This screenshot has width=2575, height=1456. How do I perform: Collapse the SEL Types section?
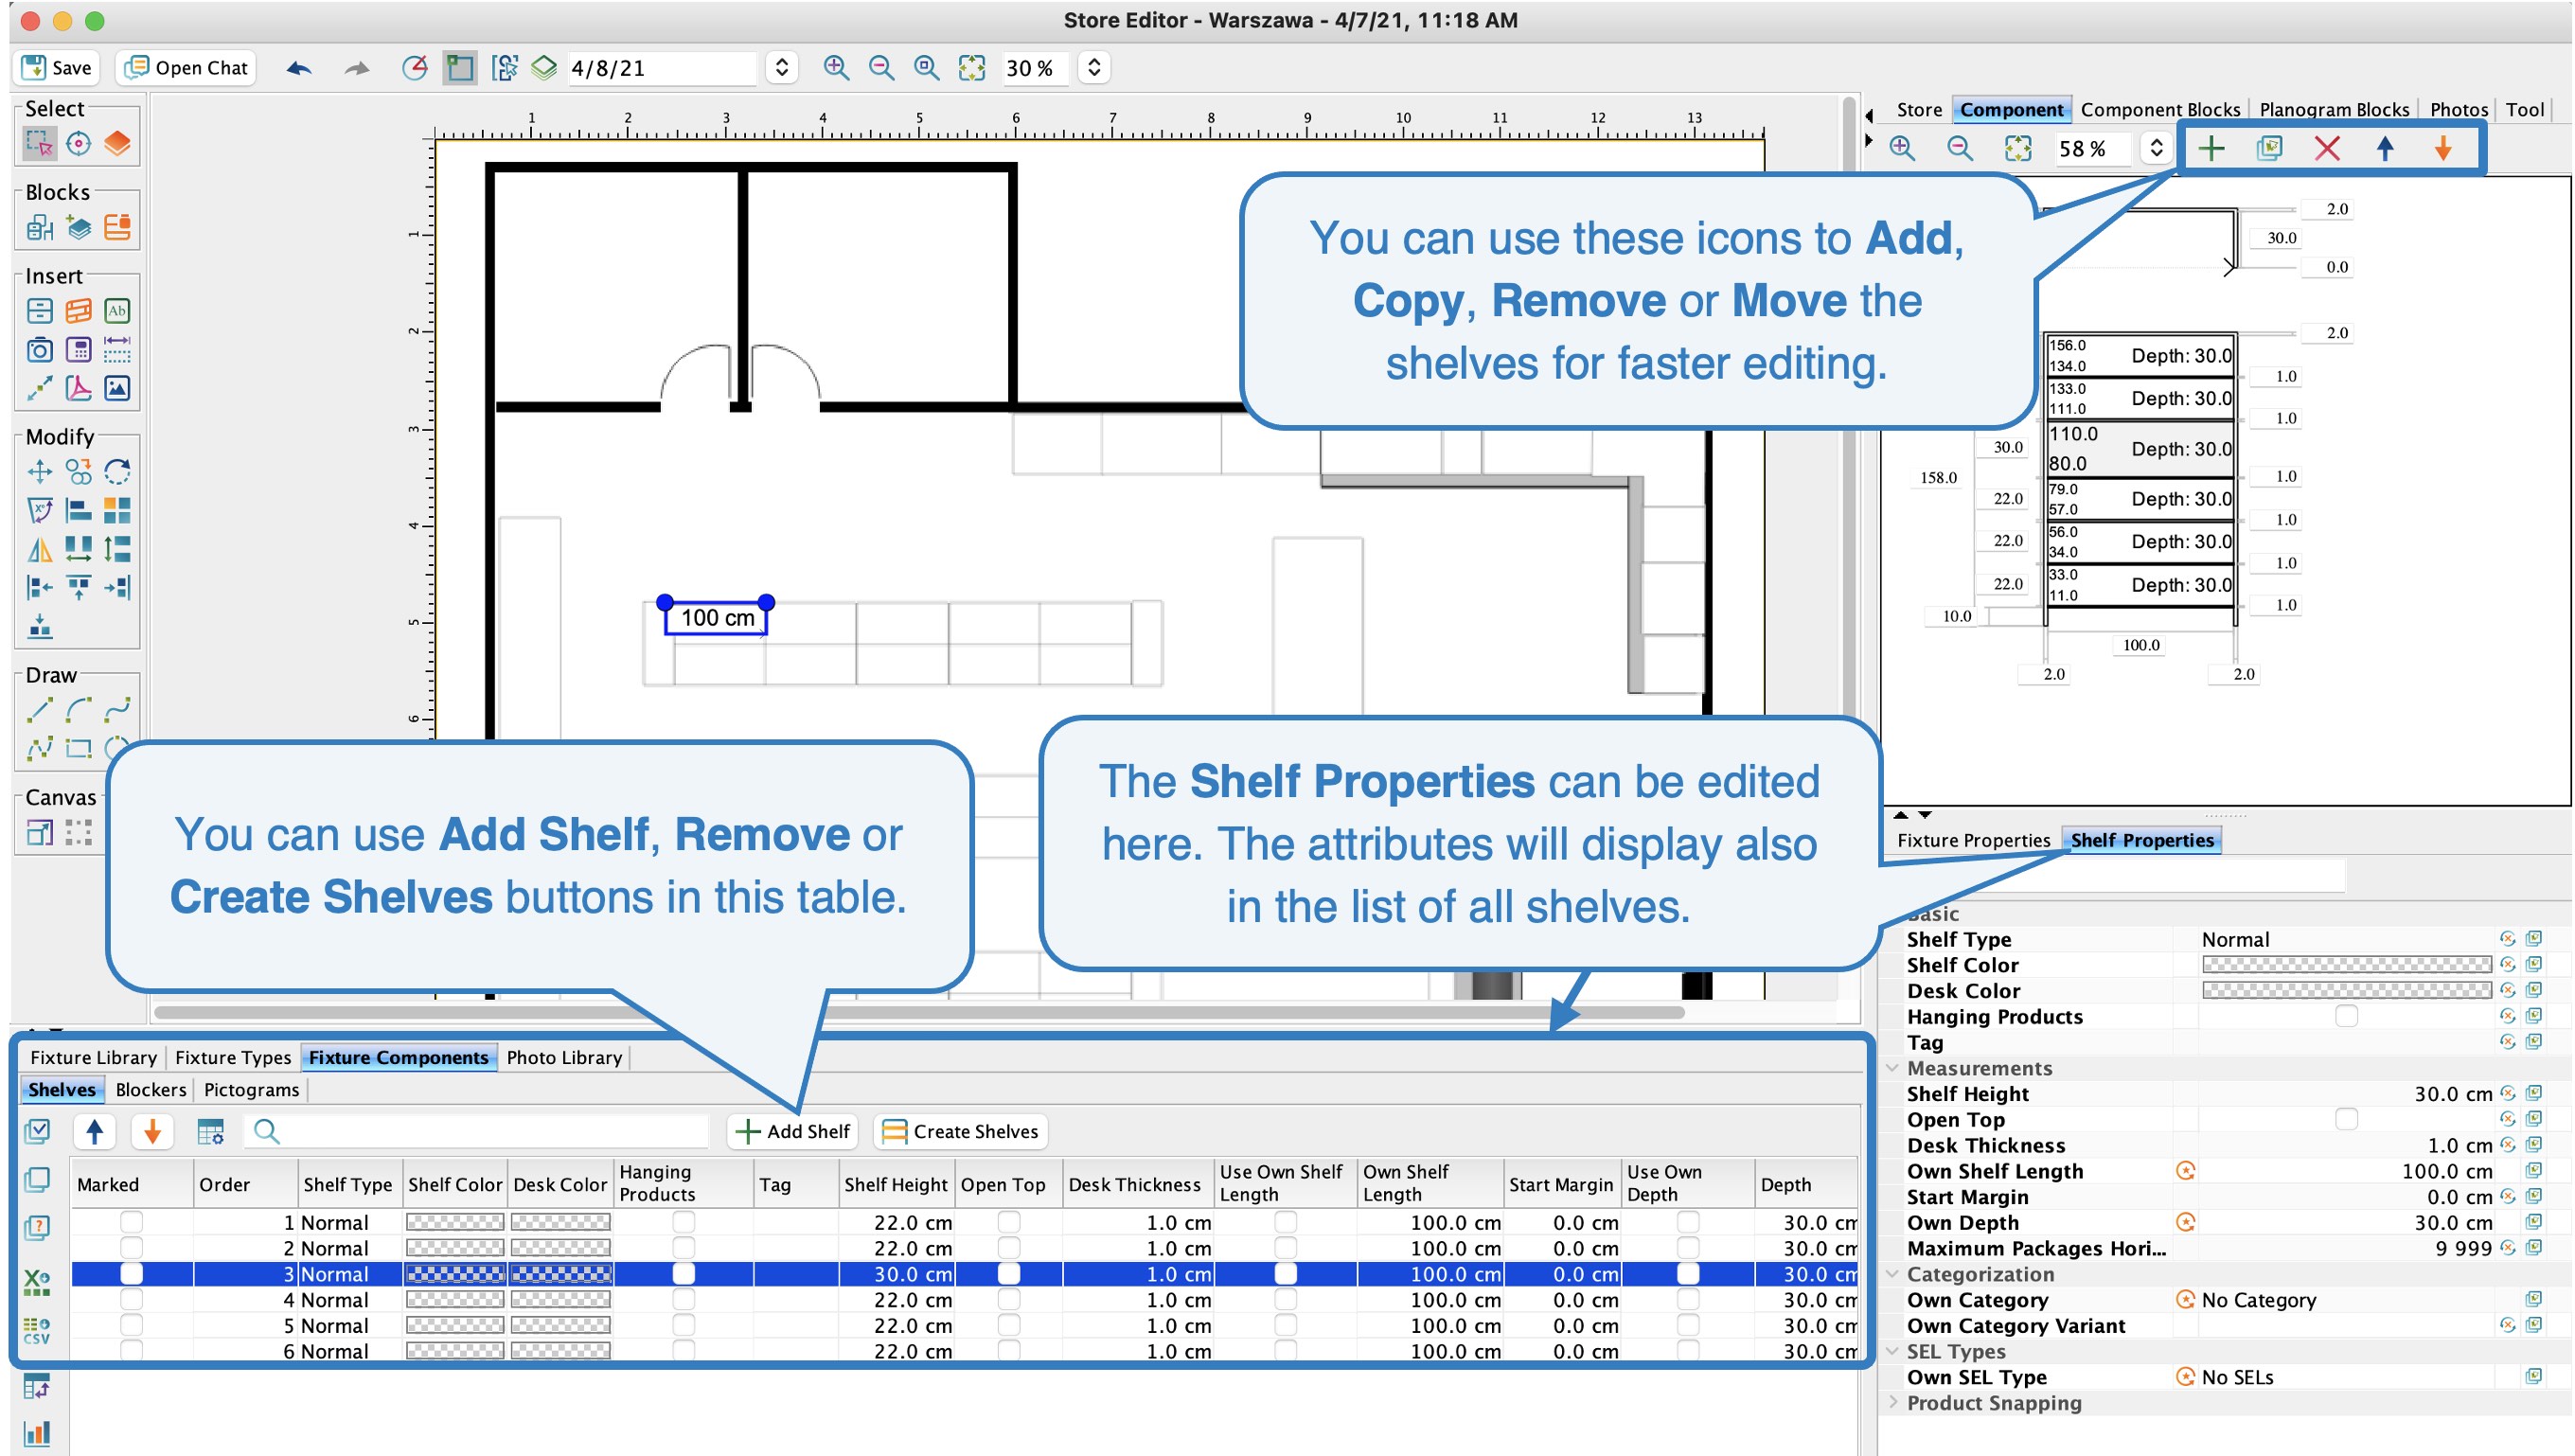[x=1892, y=1351]
